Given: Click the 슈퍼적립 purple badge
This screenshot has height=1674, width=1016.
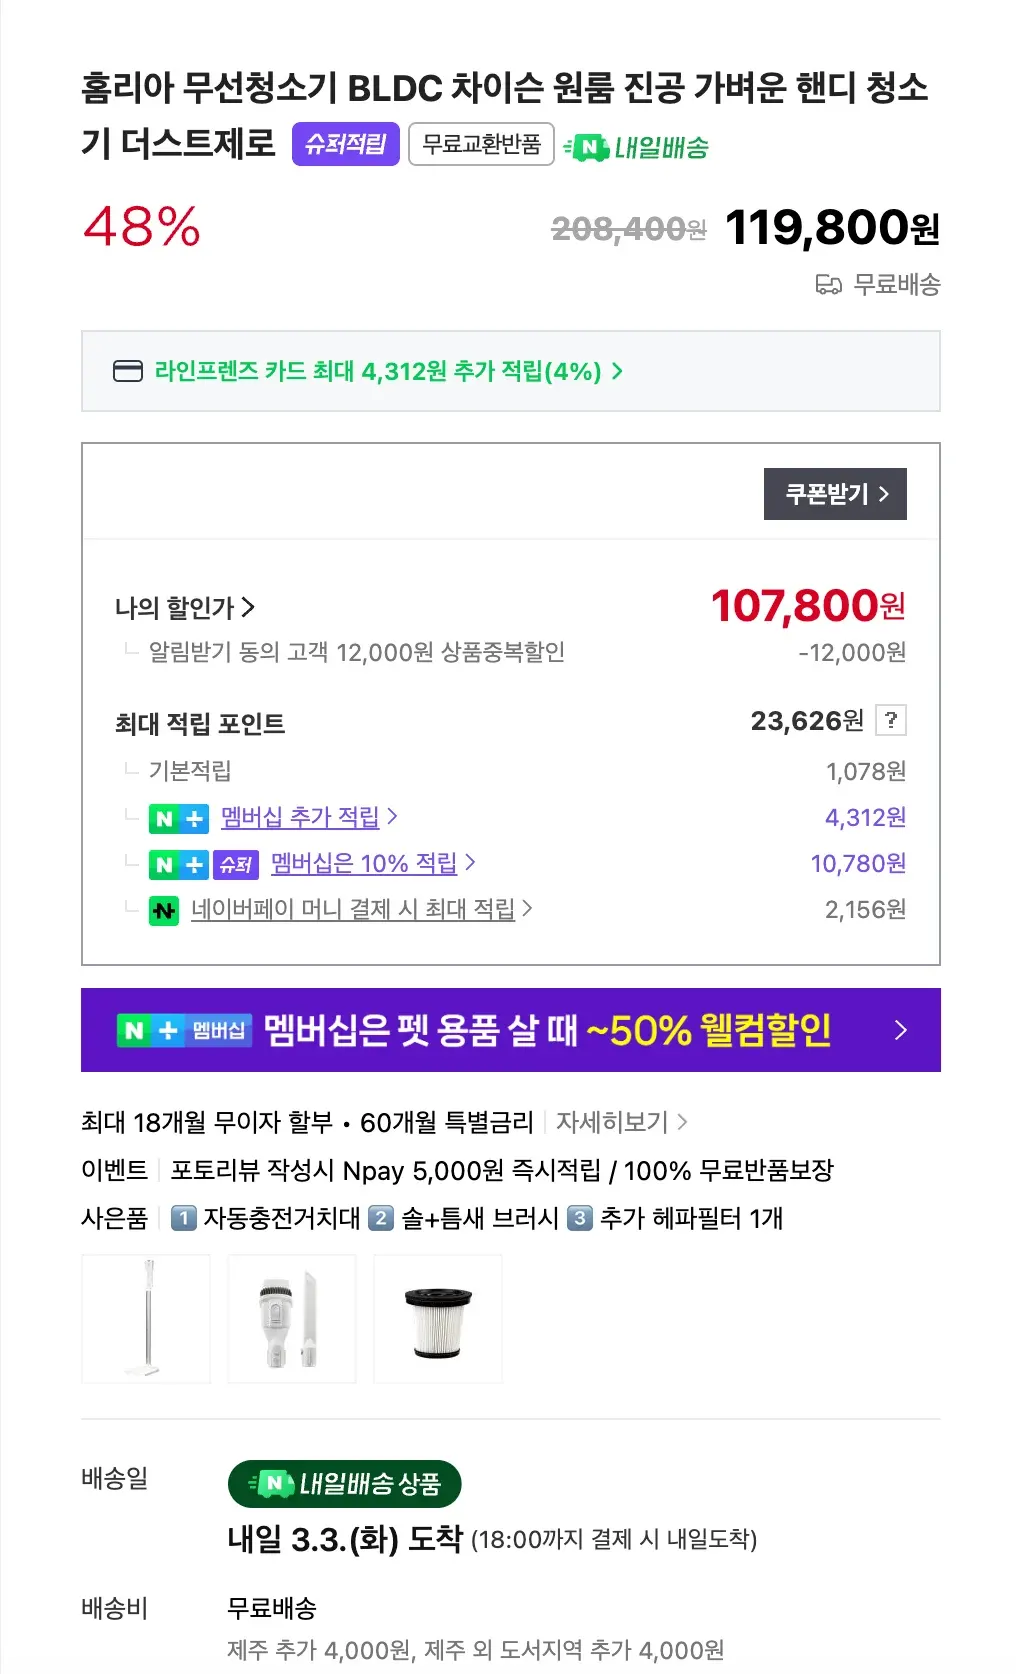Looking at the screenshot, I should [345, 144].
